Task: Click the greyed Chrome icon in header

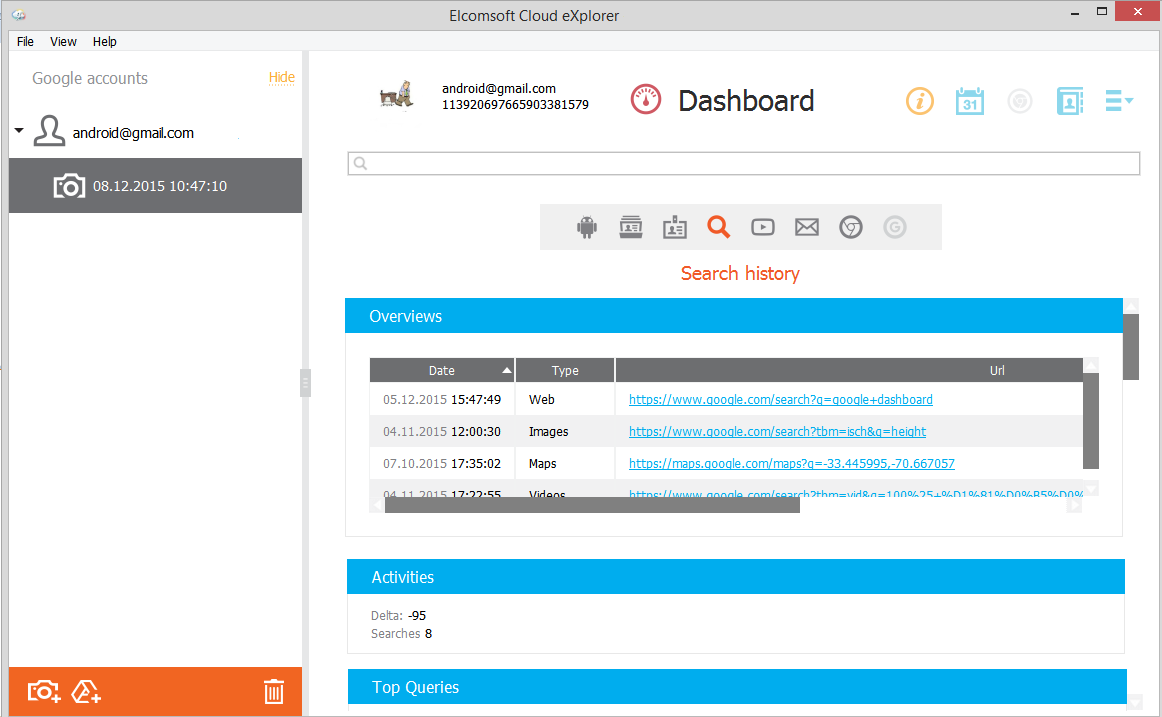Action: (x=1020, y=101)
